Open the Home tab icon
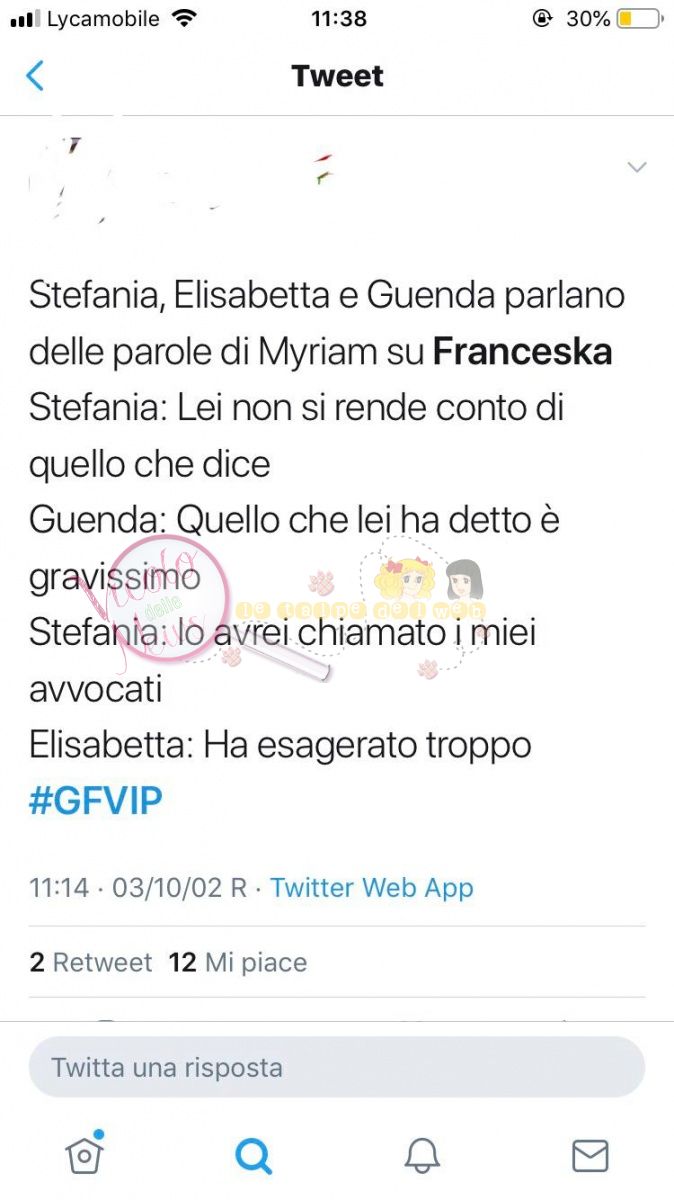This screenshot has height=1200, width=674. [85, 1155]
